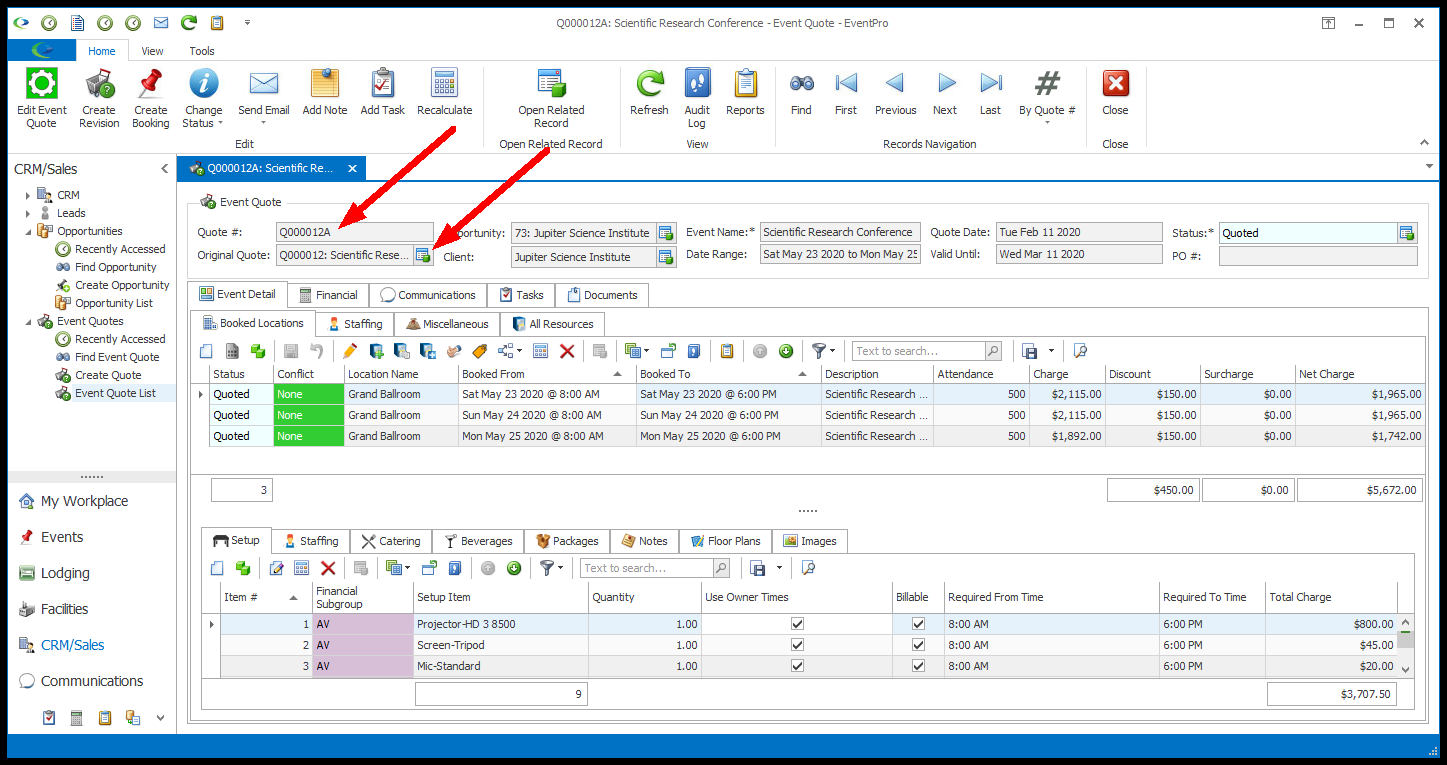Open the Related Record ribbon icon

point(551,83)
